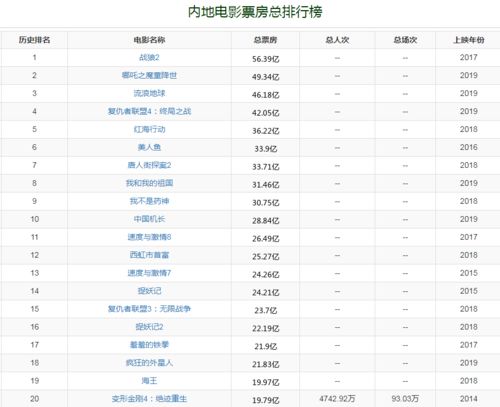The width and height of the screenshot is (500, 407).
Task: Open the 速度与激情8 movie link
Action: (x=149, y=237)
